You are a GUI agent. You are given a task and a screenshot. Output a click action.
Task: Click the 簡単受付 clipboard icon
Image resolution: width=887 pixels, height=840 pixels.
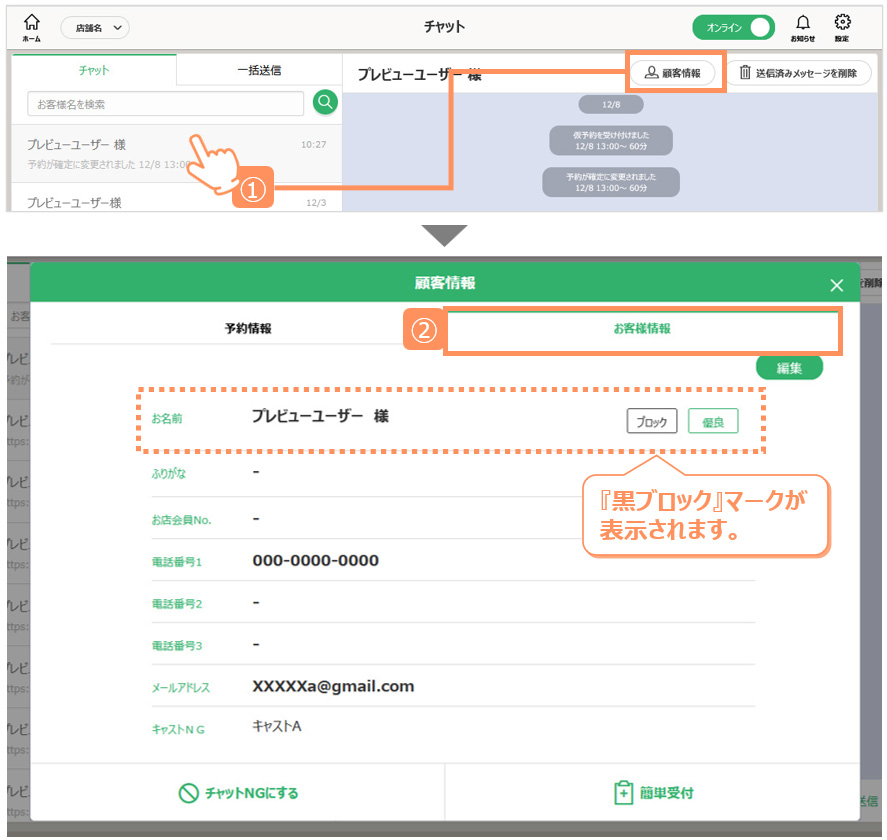click(623, 793)
